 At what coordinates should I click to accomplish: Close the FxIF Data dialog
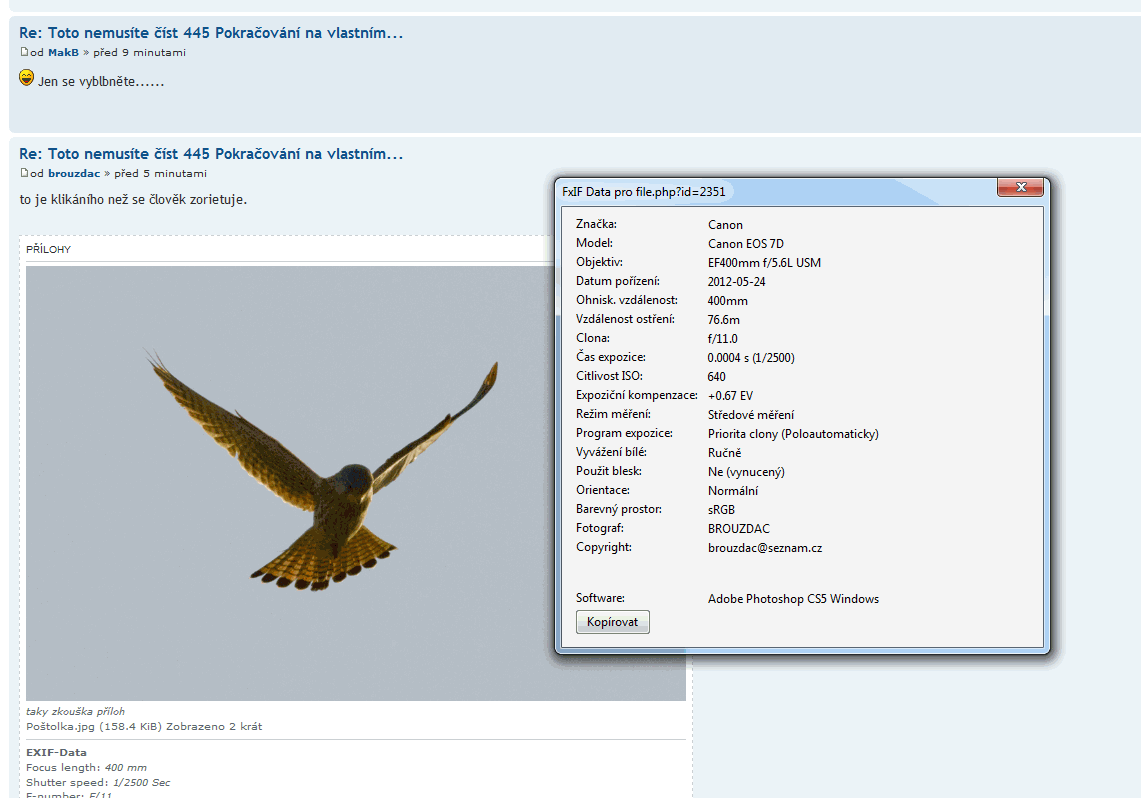[1020, 188]
